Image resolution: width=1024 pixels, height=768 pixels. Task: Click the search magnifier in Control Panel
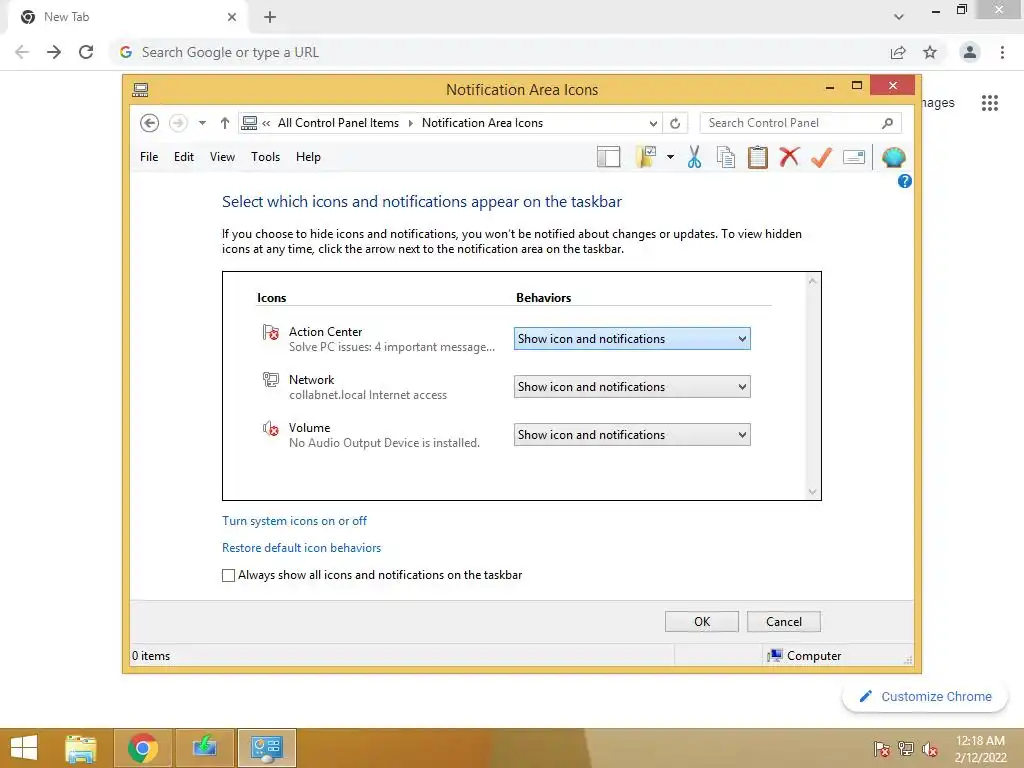[888, 123]
